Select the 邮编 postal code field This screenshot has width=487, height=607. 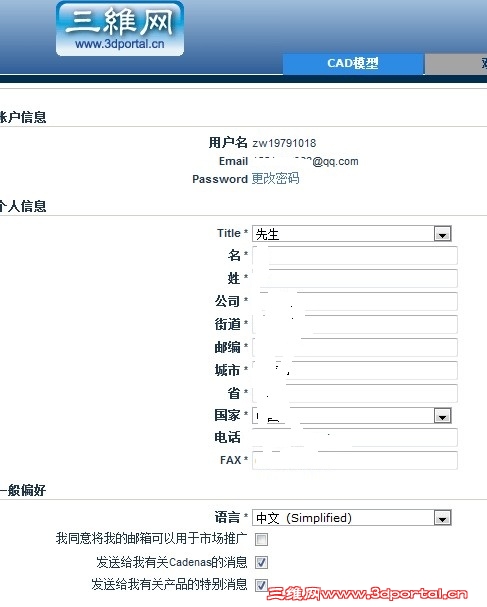(x=355, y=347)
